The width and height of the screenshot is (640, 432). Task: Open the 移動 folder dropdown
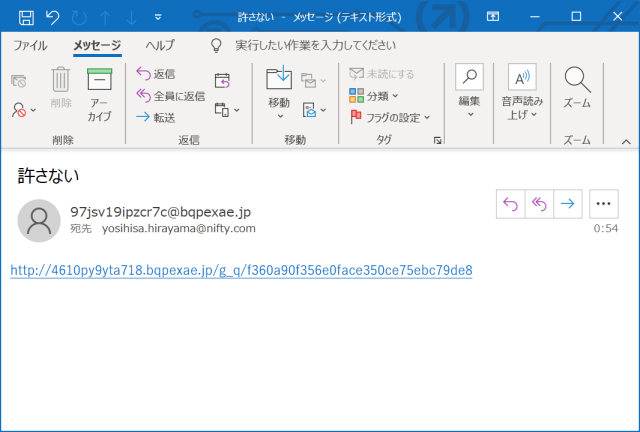(279, 93)
